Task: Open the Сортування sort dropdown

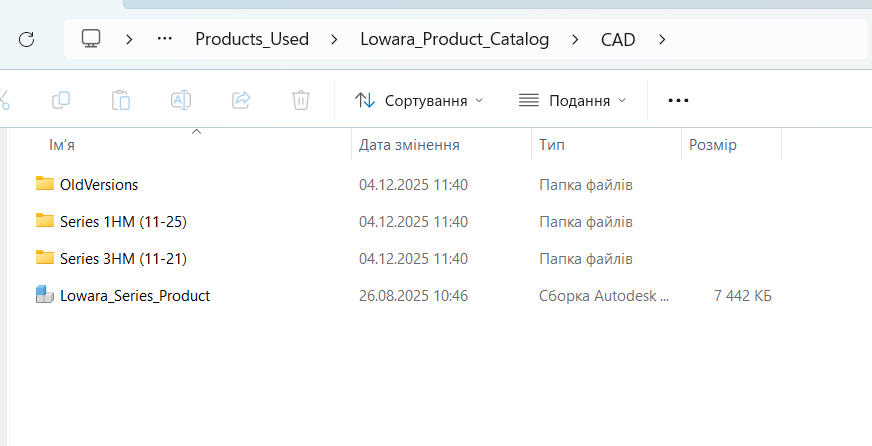Action: point(419,101)
